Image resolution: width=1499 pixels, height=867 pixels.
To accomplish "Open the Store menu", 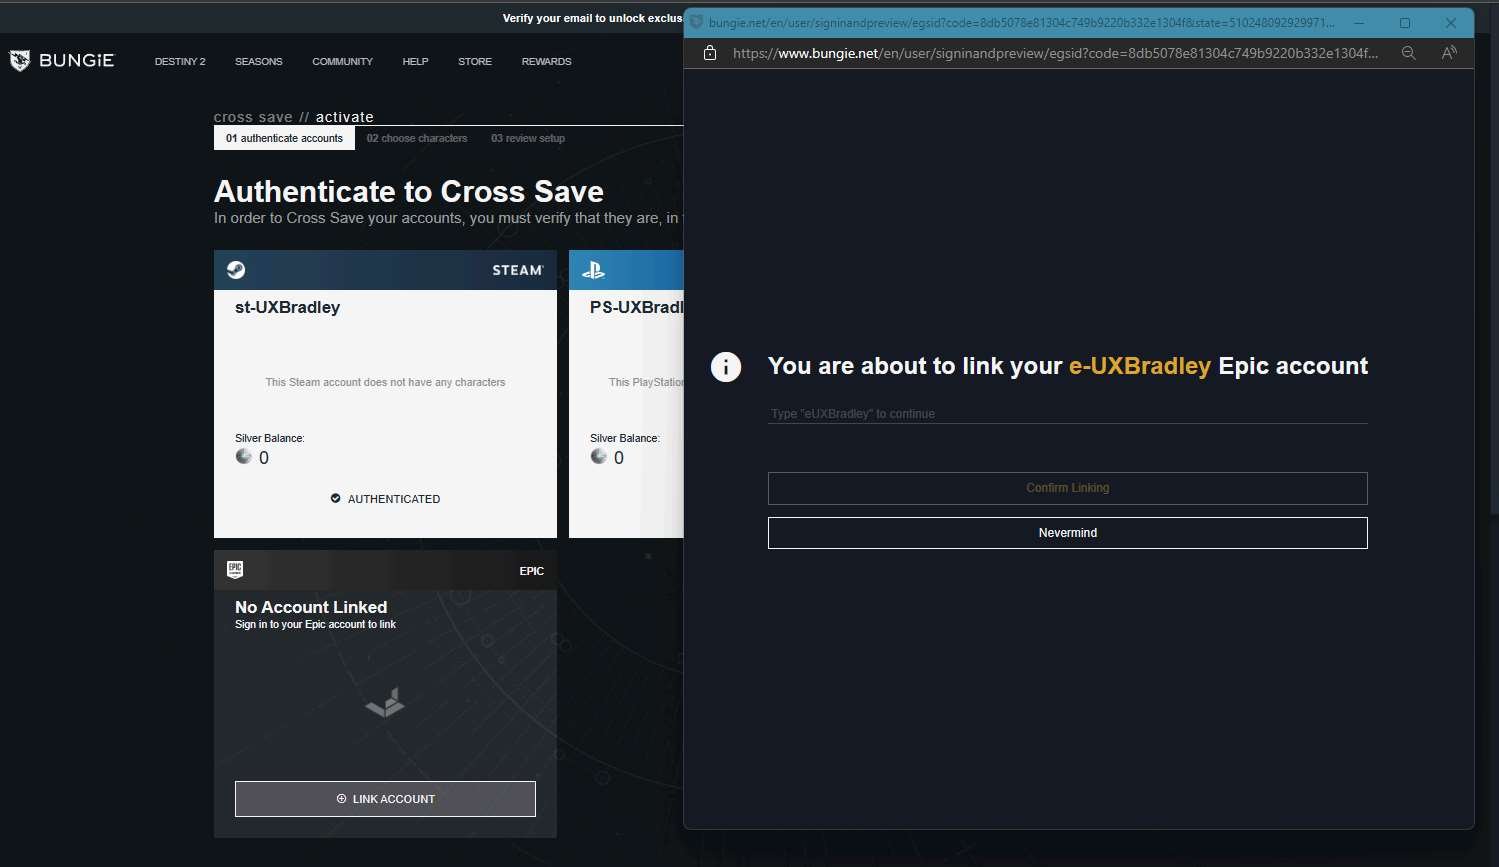I will 475,61.
